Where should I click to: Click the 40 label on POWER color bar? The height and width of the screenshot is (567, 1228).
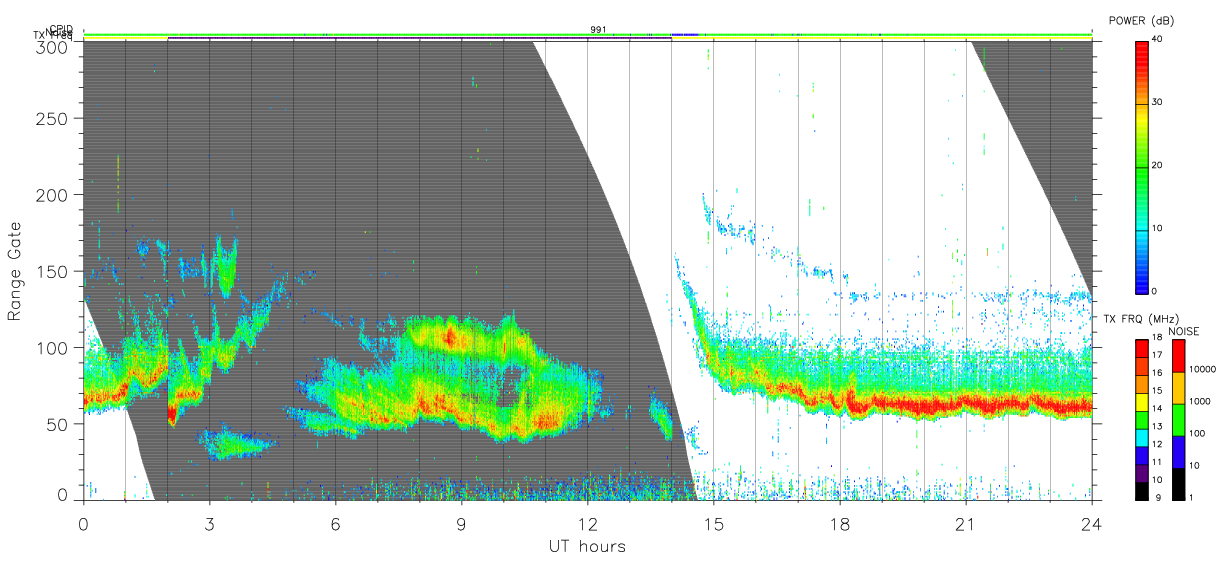click(1159, 40)
